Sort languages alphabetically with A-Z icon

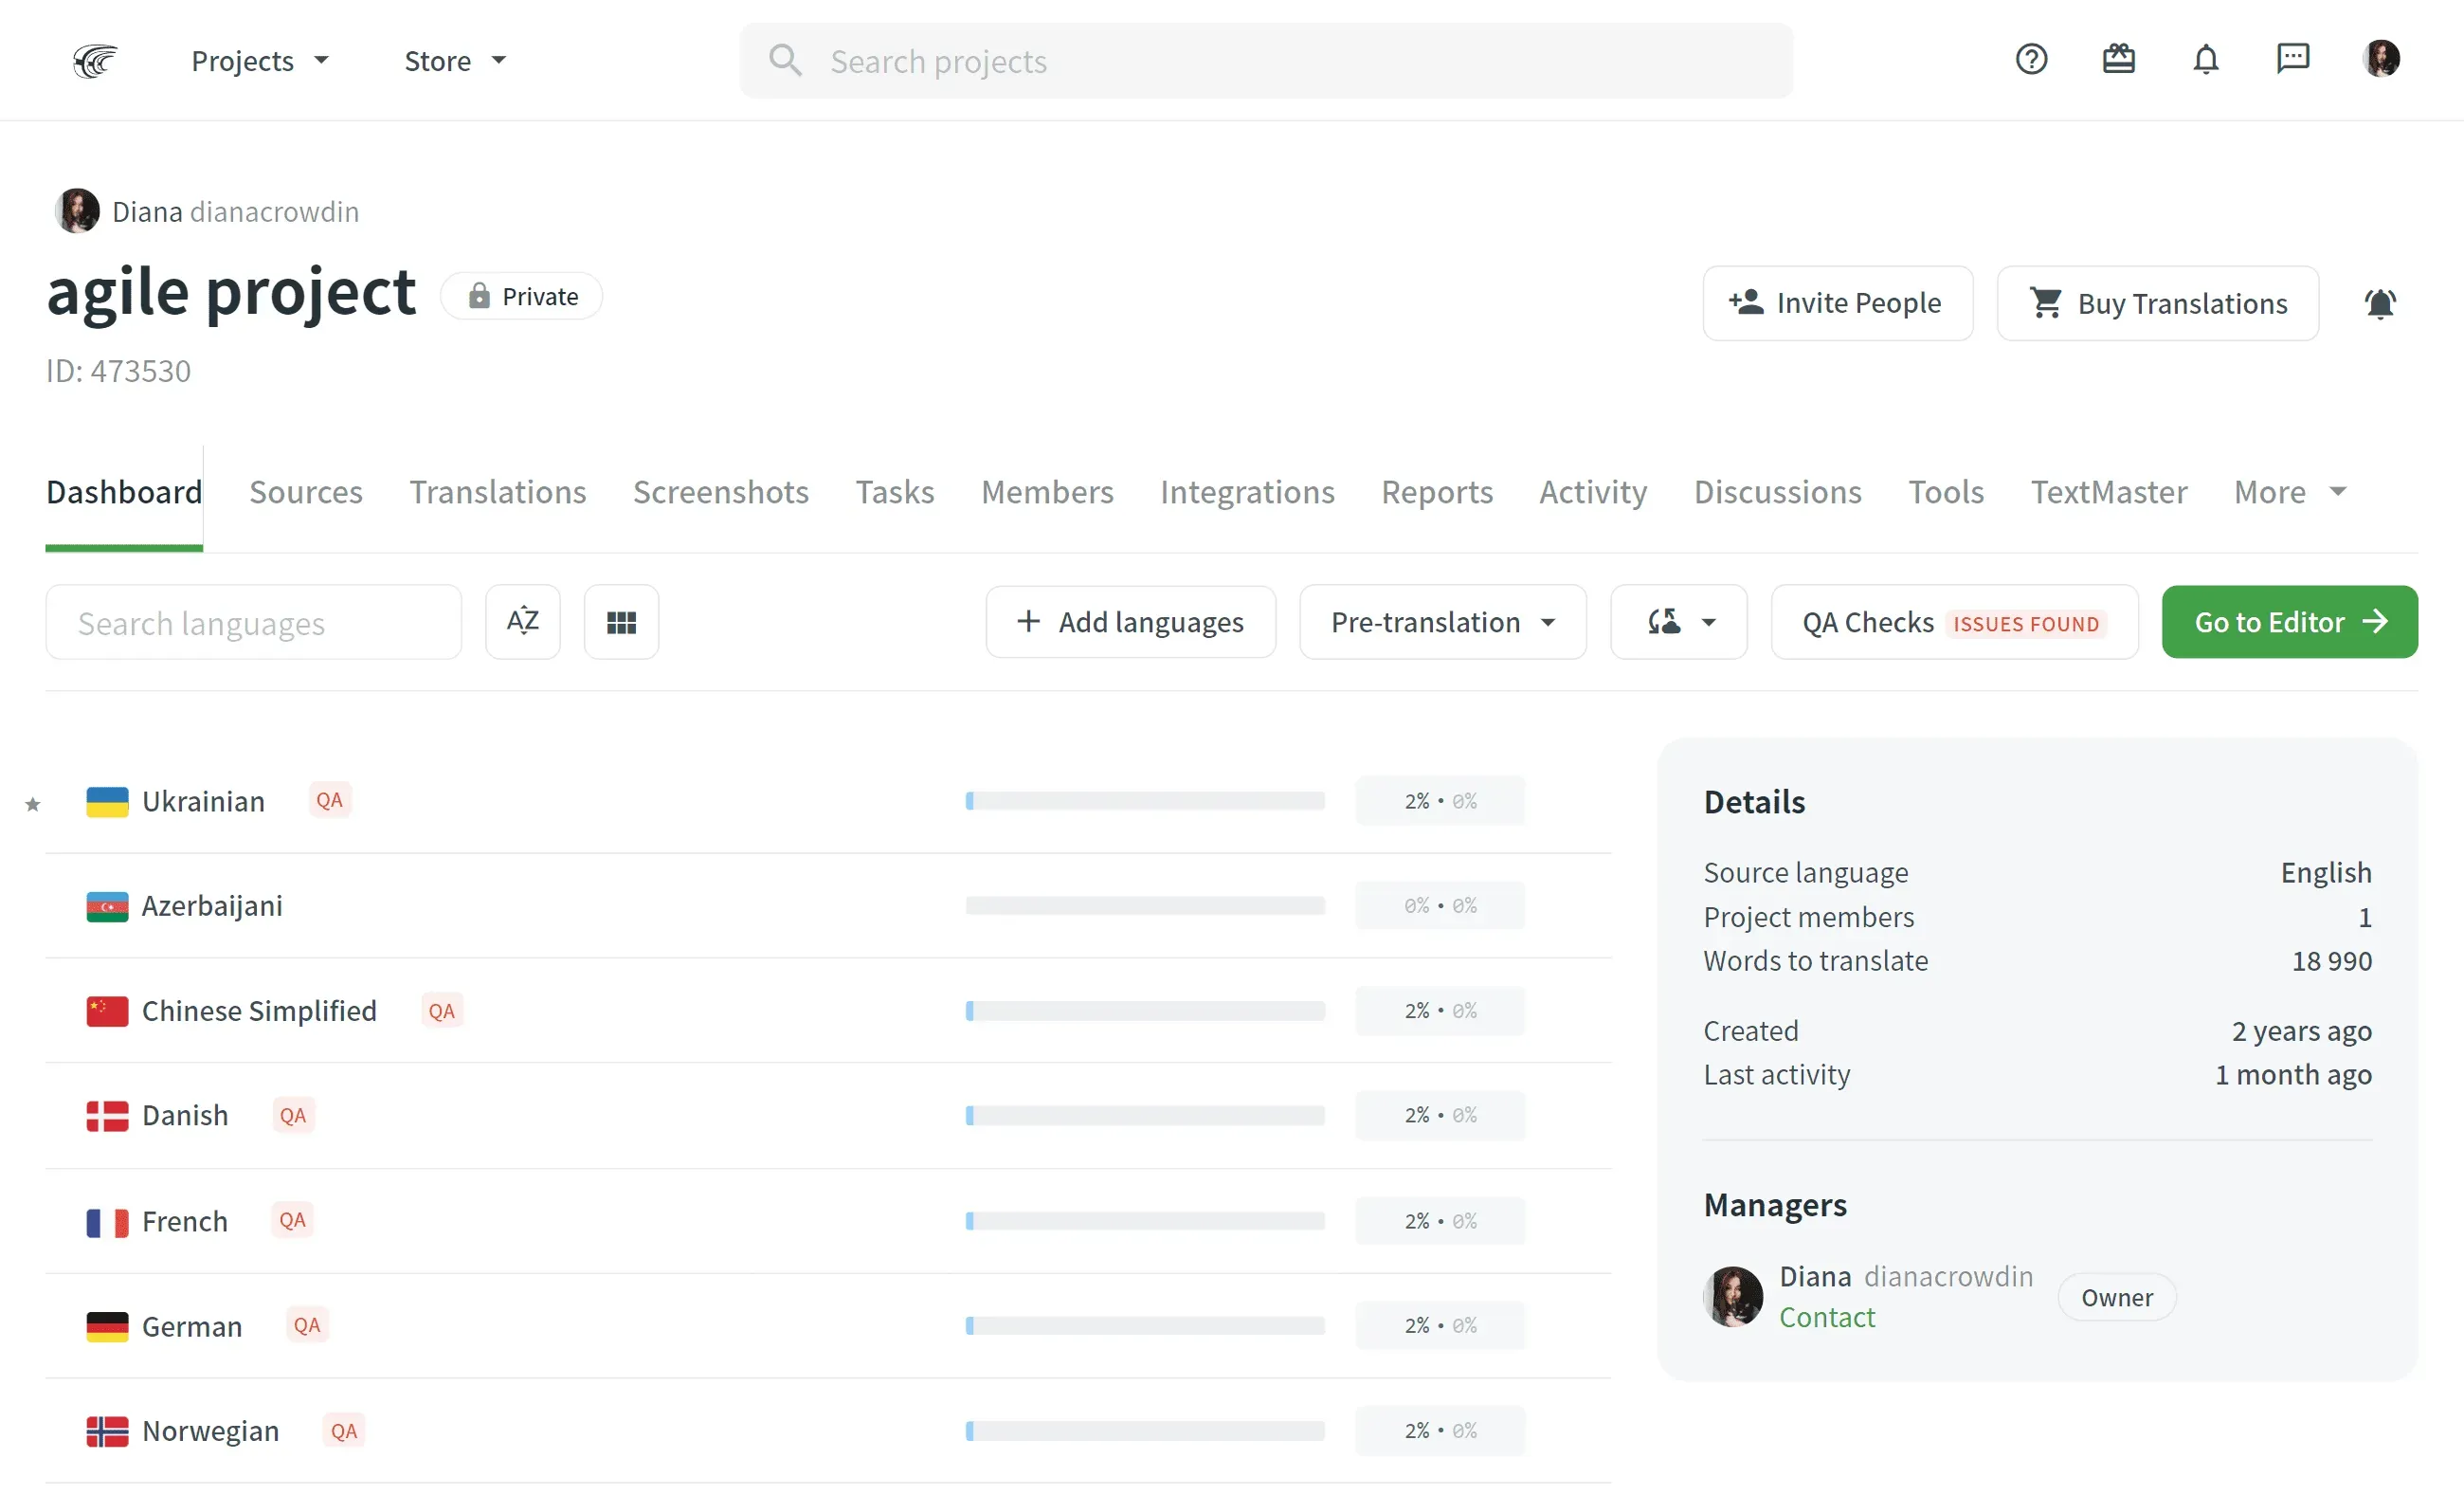click(522, 621)
